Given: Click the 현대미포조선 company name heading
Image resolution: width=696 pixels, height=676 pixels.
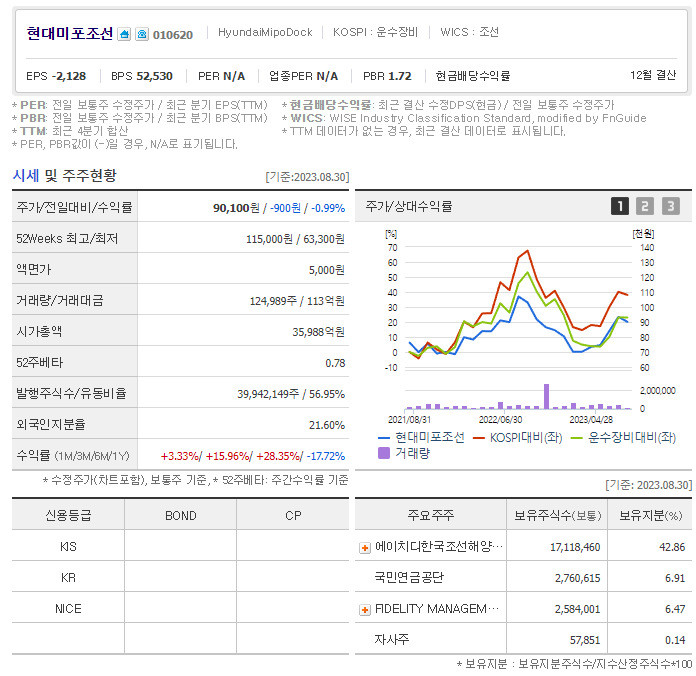Looking at the screenshot, I should click(x=70, y=33).
